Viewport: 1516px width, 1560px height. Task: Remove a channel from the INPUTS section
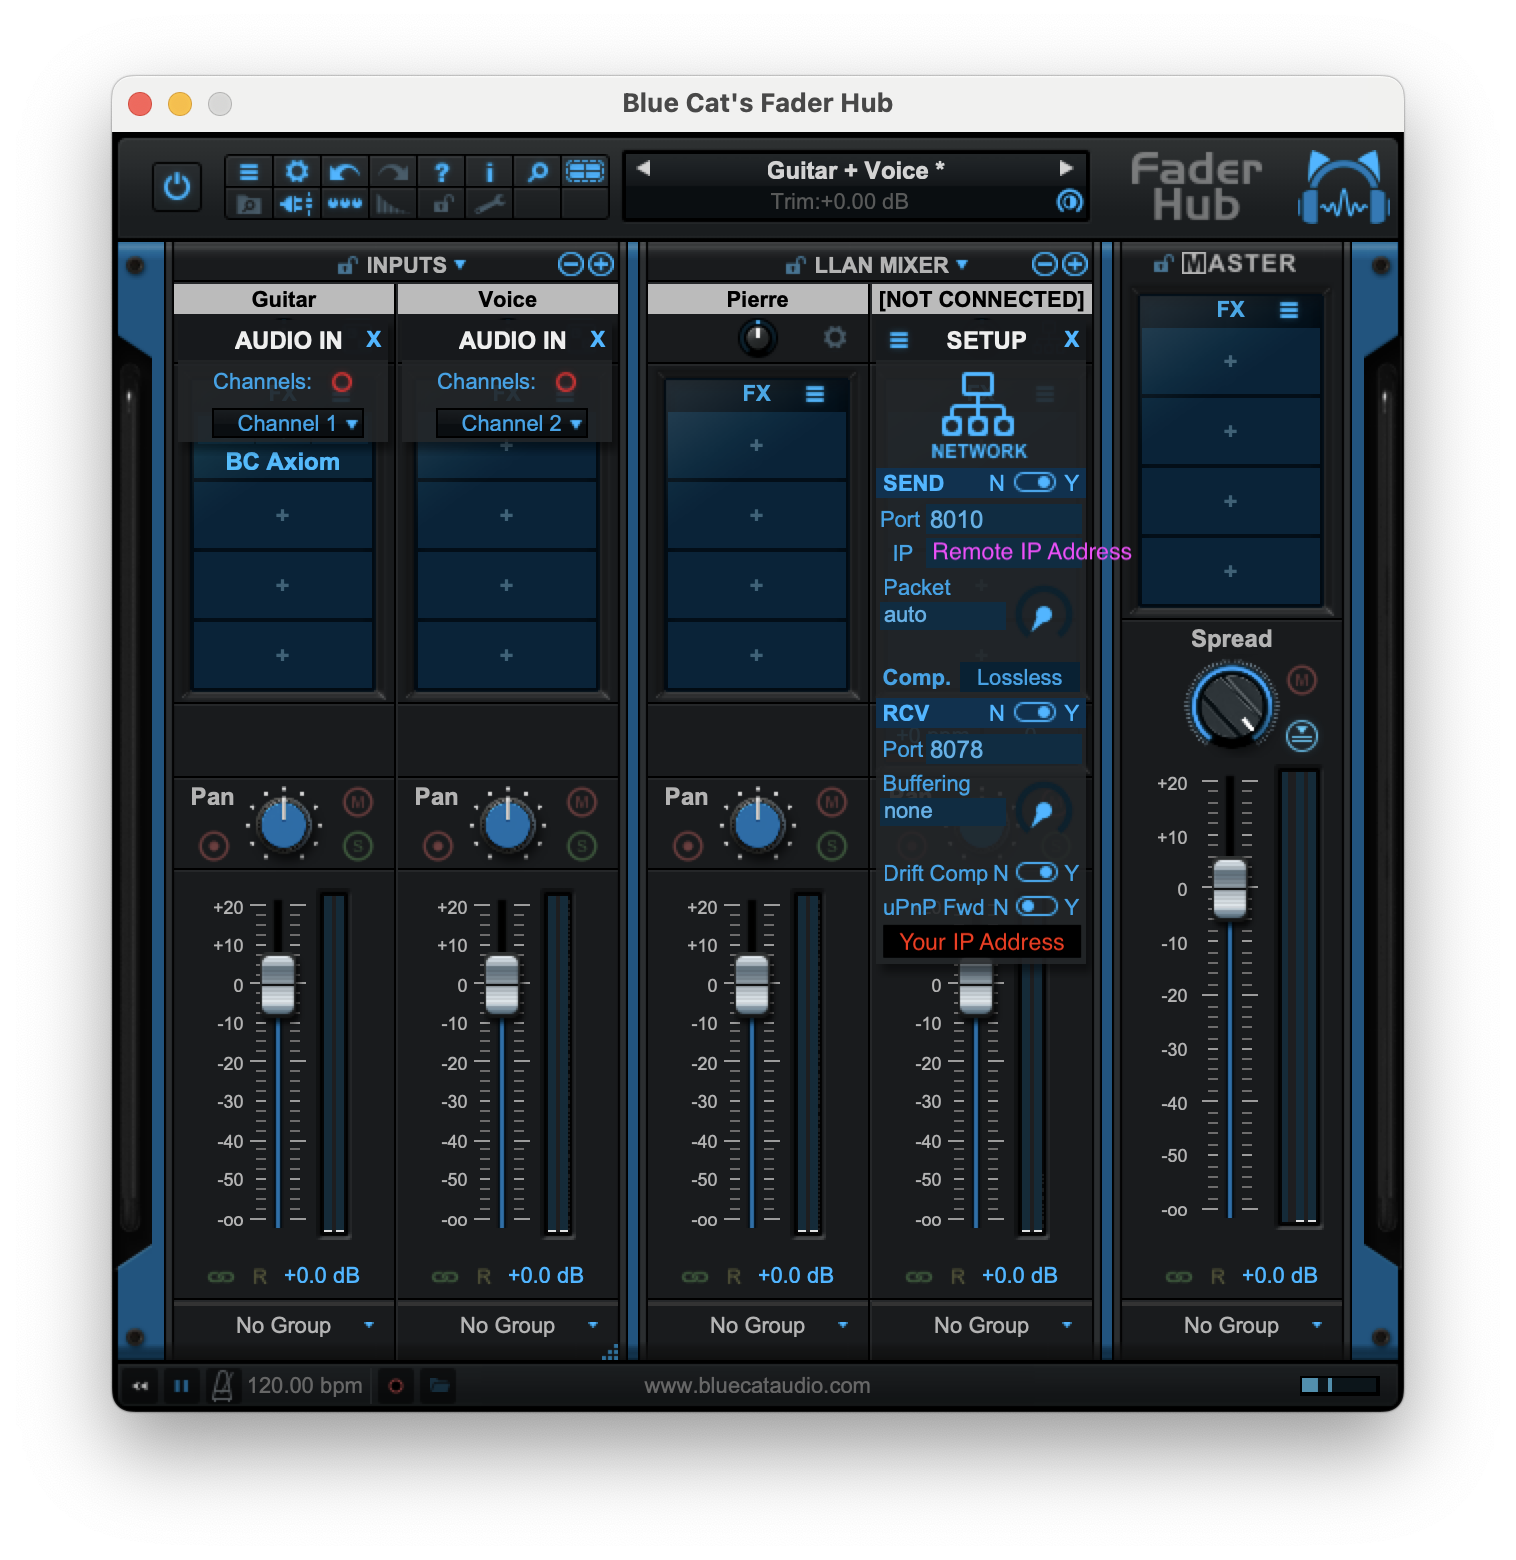coord(570,264)
